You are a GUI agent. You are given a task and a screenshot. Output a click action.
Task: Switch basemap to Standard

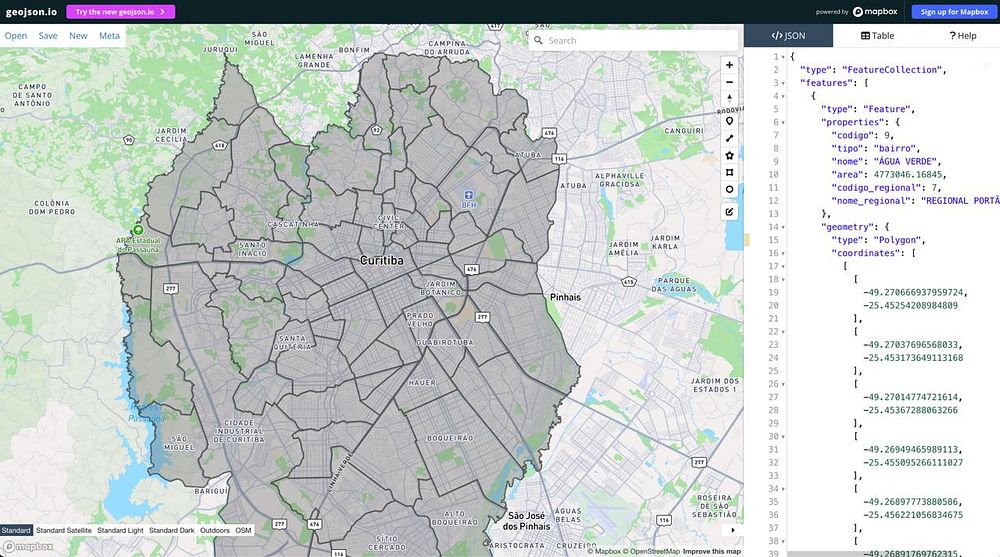coord(16,530)
